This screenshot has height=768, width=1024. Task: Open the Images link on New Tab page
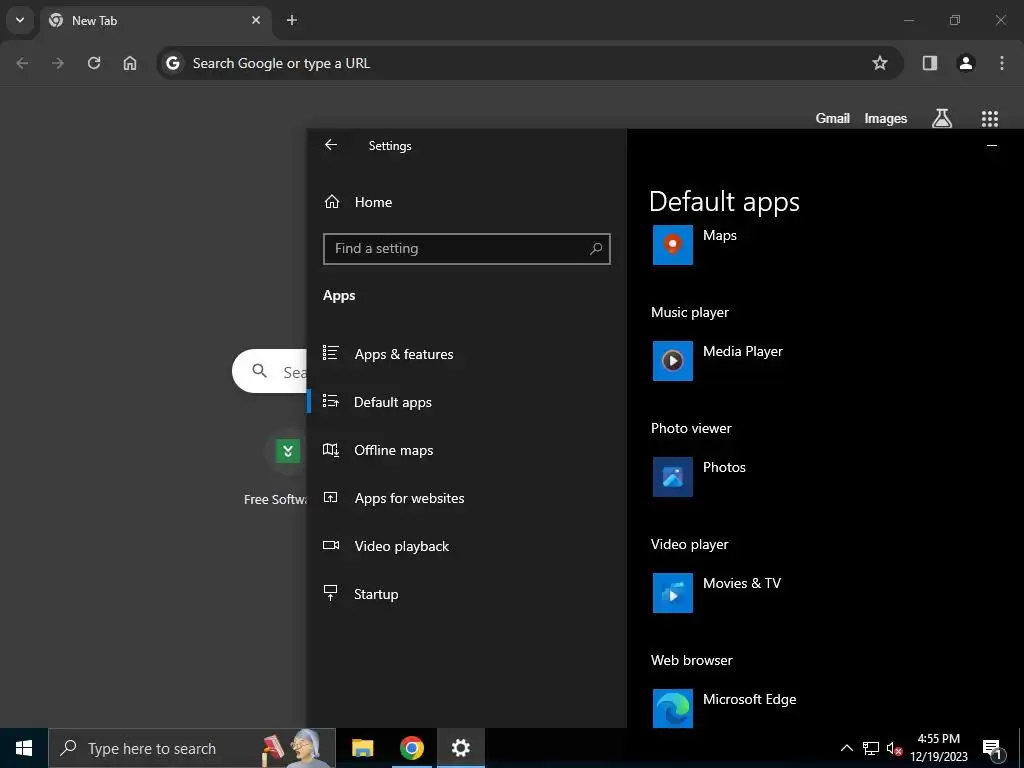pyautogui.click(x=886, y=118)
